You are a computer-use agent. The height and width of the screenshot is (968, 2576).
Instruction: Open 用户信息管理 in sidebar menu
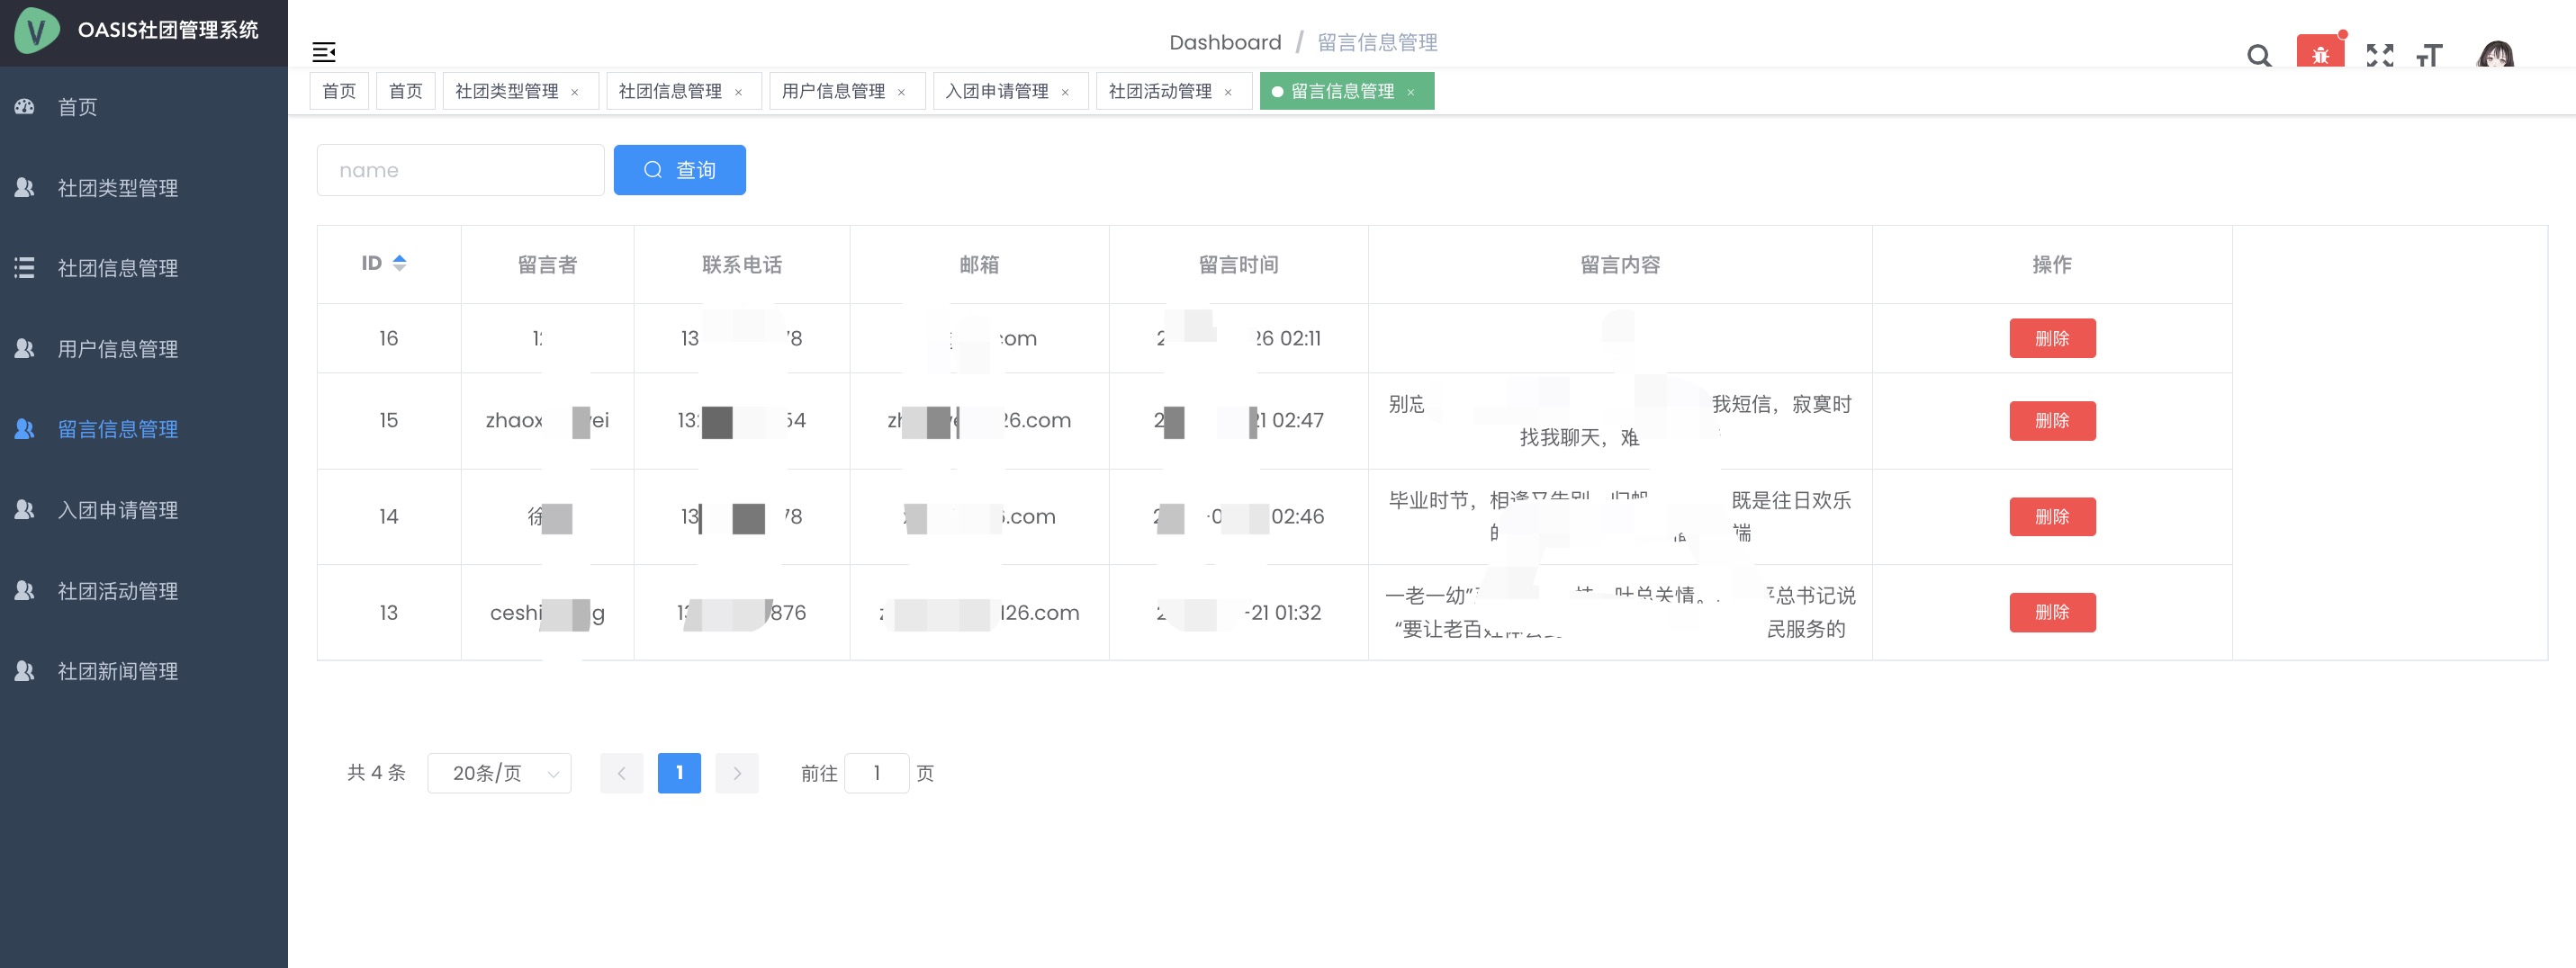(x=144, y=349)
